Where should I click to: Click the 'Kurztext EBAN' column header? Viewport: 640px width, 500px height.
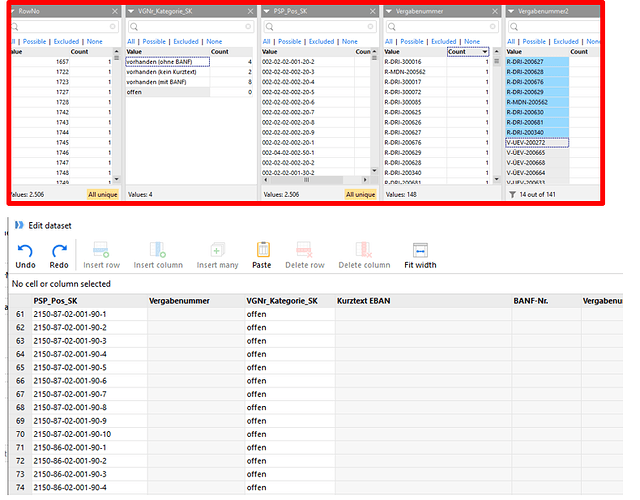tap(366, 300)
